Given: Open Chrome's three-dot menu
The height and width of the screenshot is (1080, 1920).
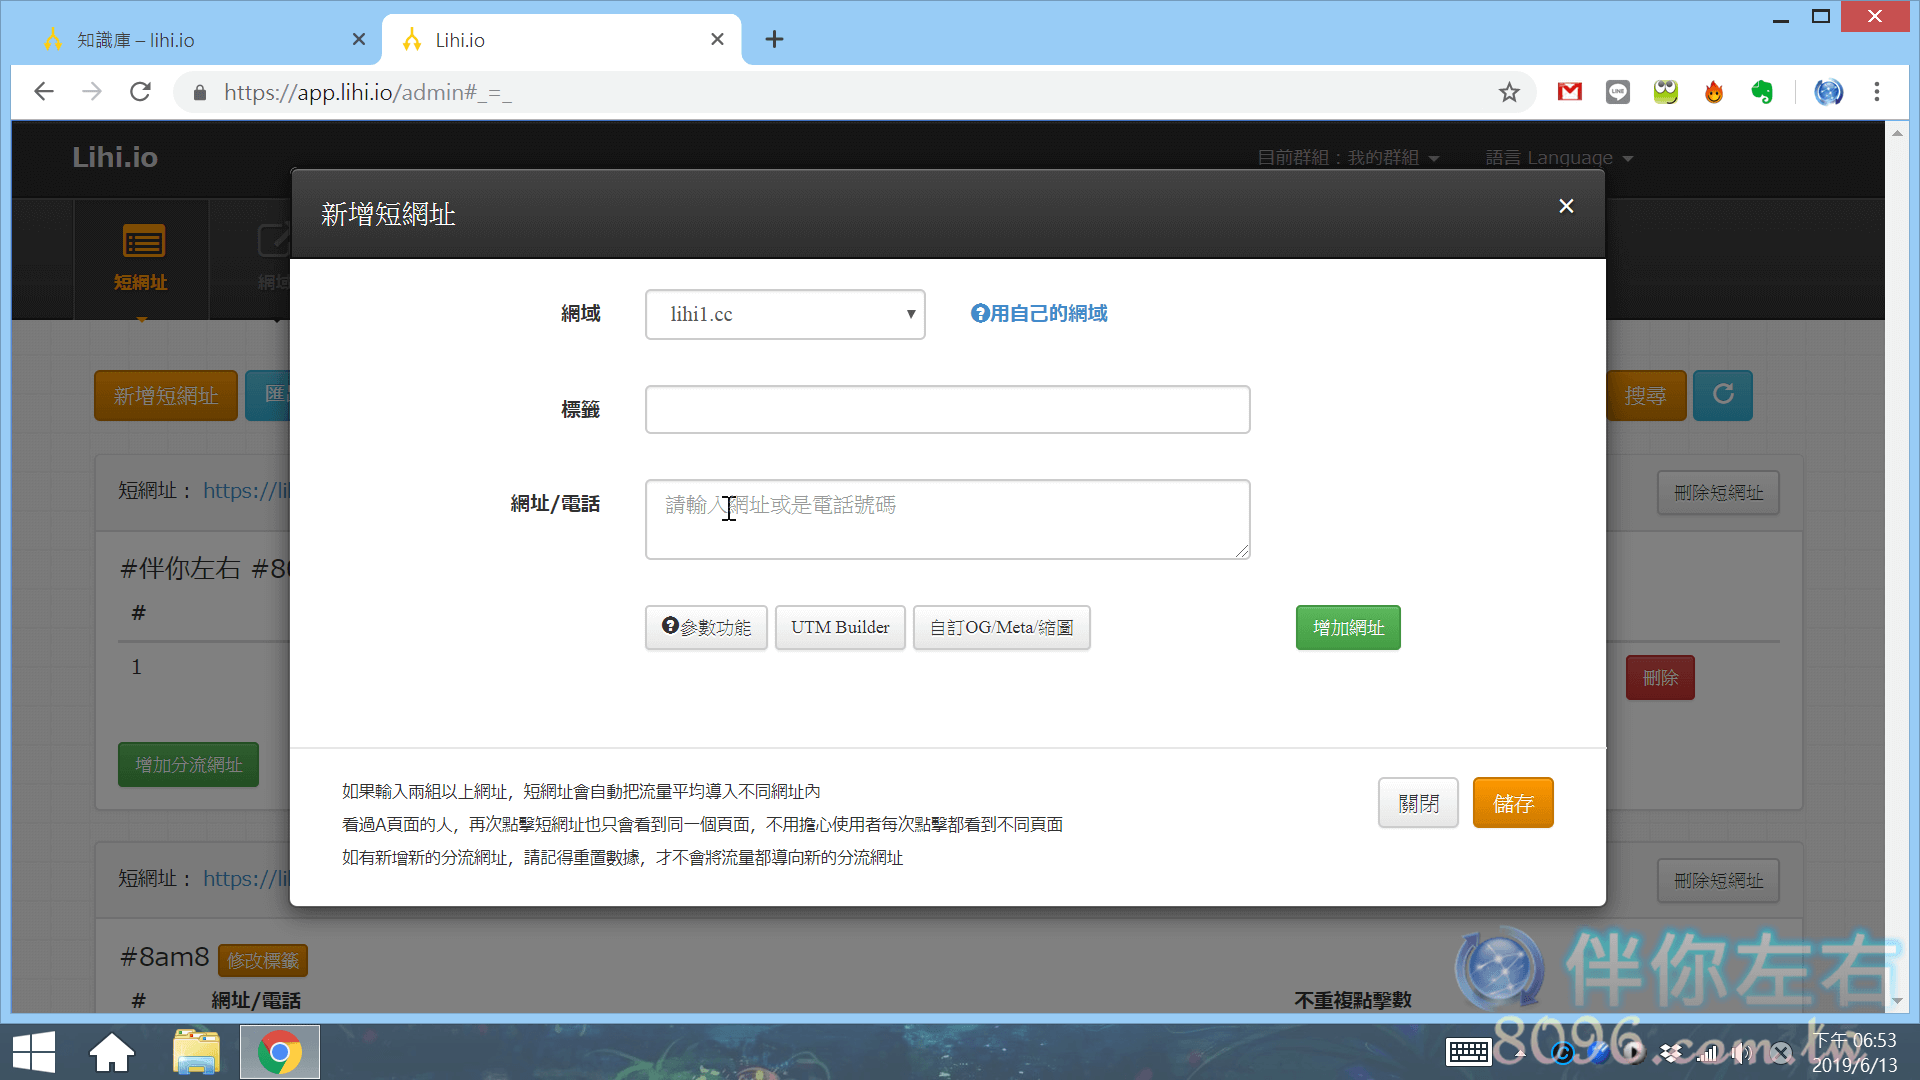Looking at the screenshot, I should (x=1877, y=92).
